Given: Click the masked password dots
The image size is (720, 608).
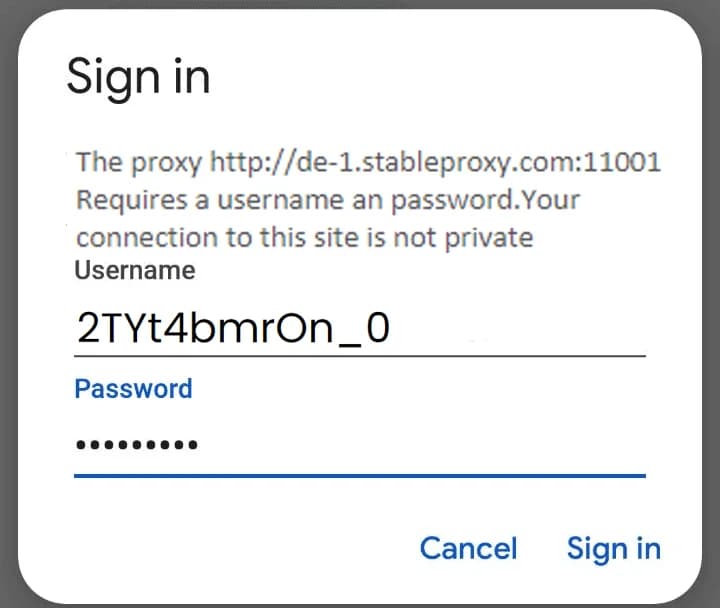Looking at the screenshot, I should [136, 444].
